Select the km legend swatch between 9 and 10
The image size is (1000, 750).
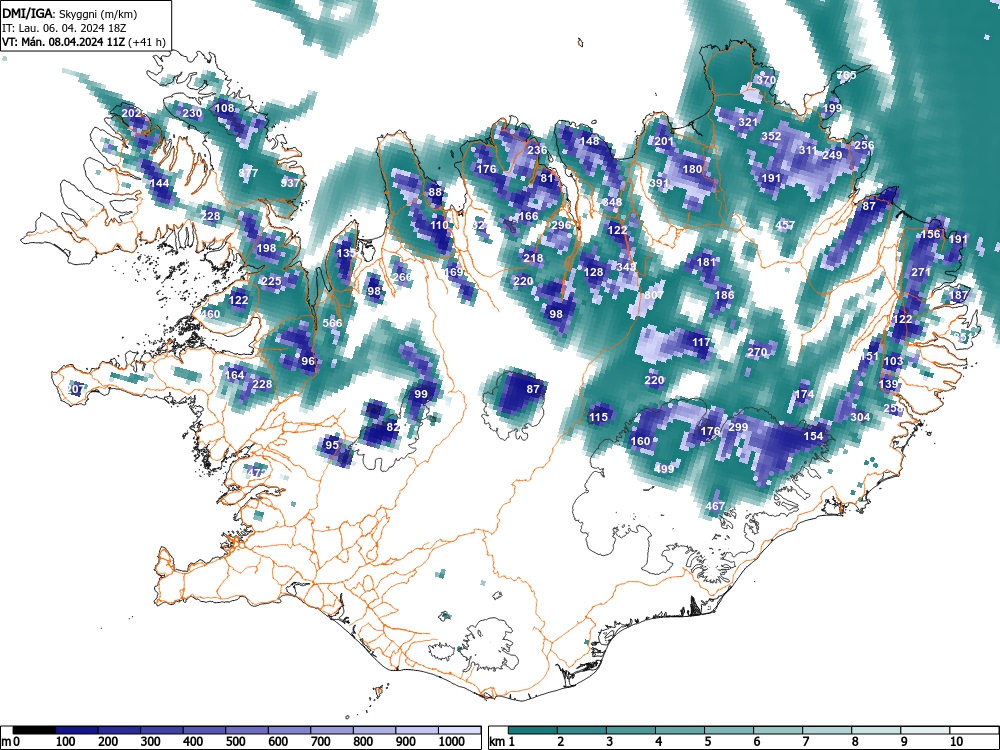pos(925,730)
